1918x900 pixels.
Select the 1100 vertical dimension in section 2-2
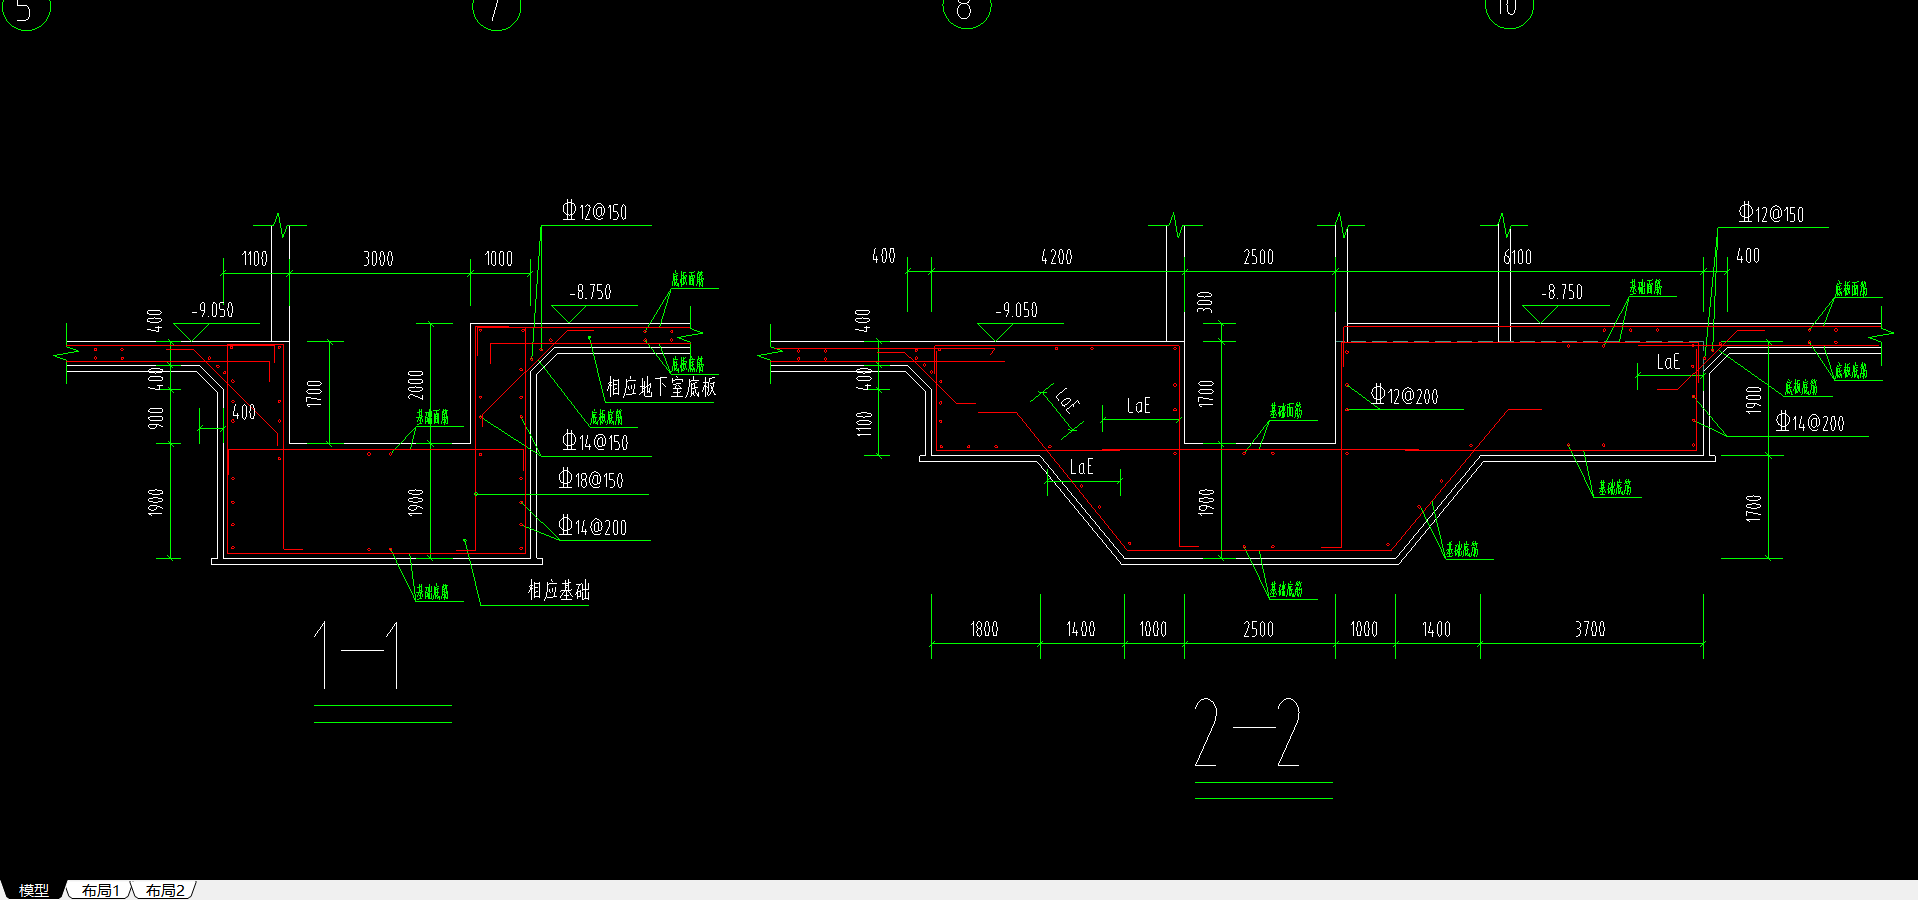point(864,424)
